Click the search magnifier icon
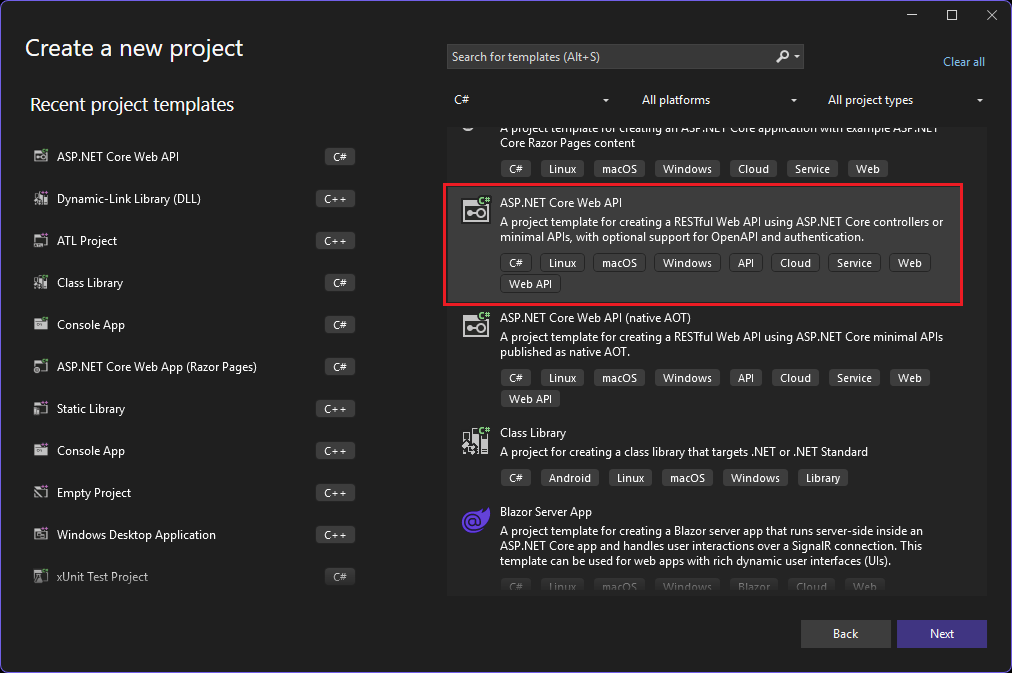 (782, 57)
